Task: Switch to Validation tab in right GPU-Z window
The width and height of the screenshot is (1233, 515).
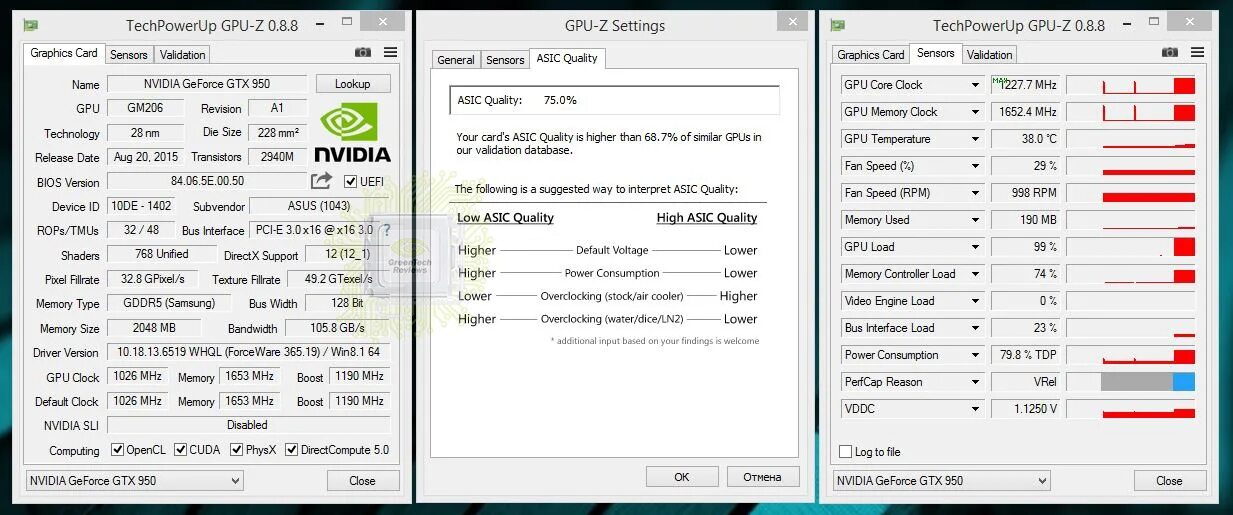Action: coord(990,55)
